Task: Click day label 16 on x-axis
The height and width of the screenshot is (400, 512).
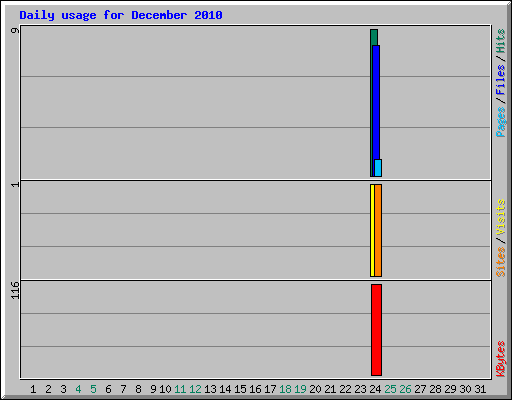Action: point(255,389)
